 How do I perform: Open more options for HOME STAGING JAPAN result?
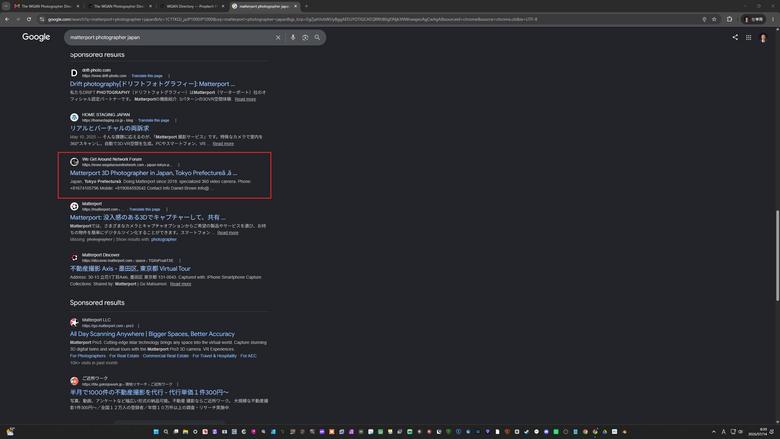(176, 120)
